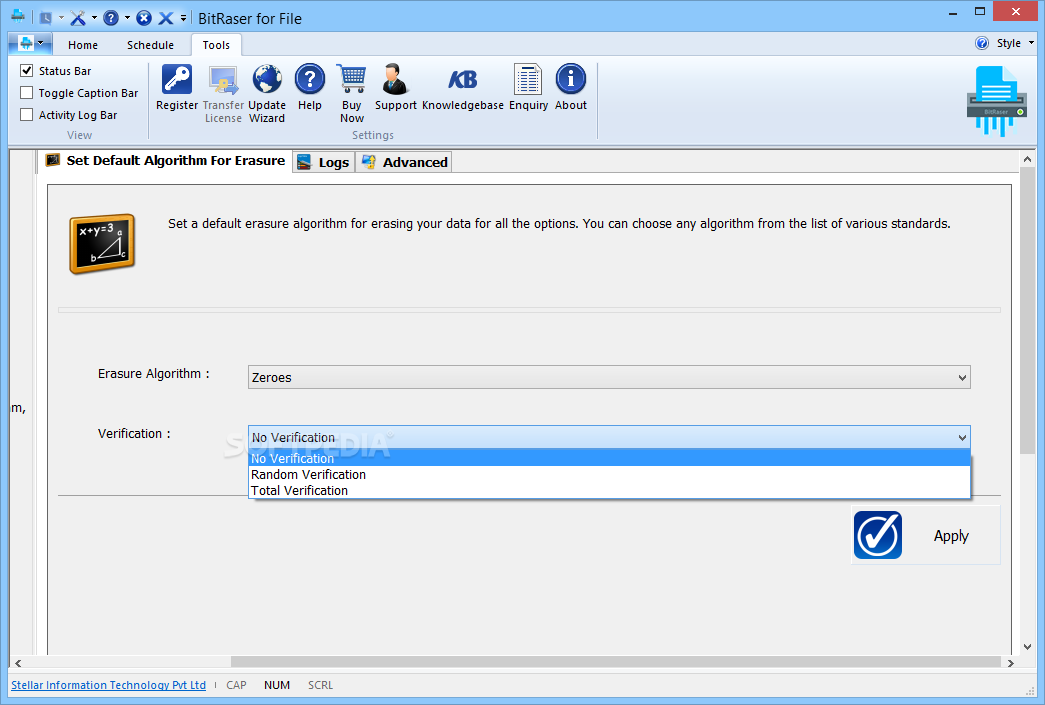Click the scroll down arrow
This screenshot has height=705, width=1045.
click(x=1027, y=646)
